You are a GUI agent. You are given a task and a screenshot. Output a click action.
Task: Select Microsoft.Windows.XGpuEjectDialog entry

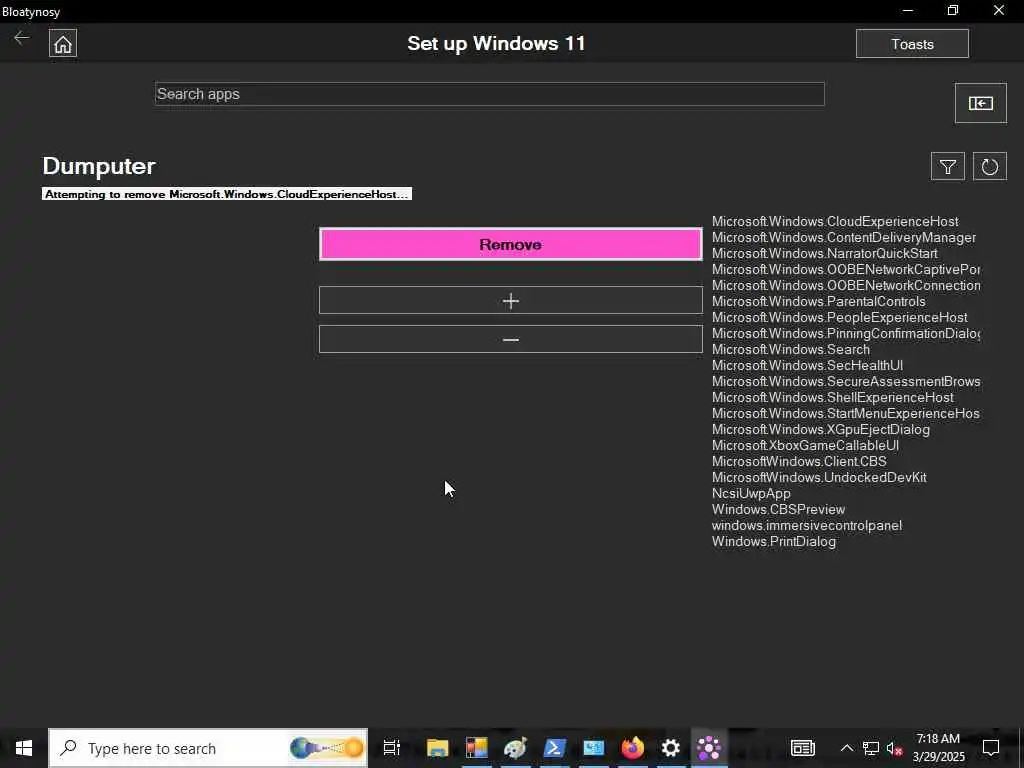click(820, 430)
